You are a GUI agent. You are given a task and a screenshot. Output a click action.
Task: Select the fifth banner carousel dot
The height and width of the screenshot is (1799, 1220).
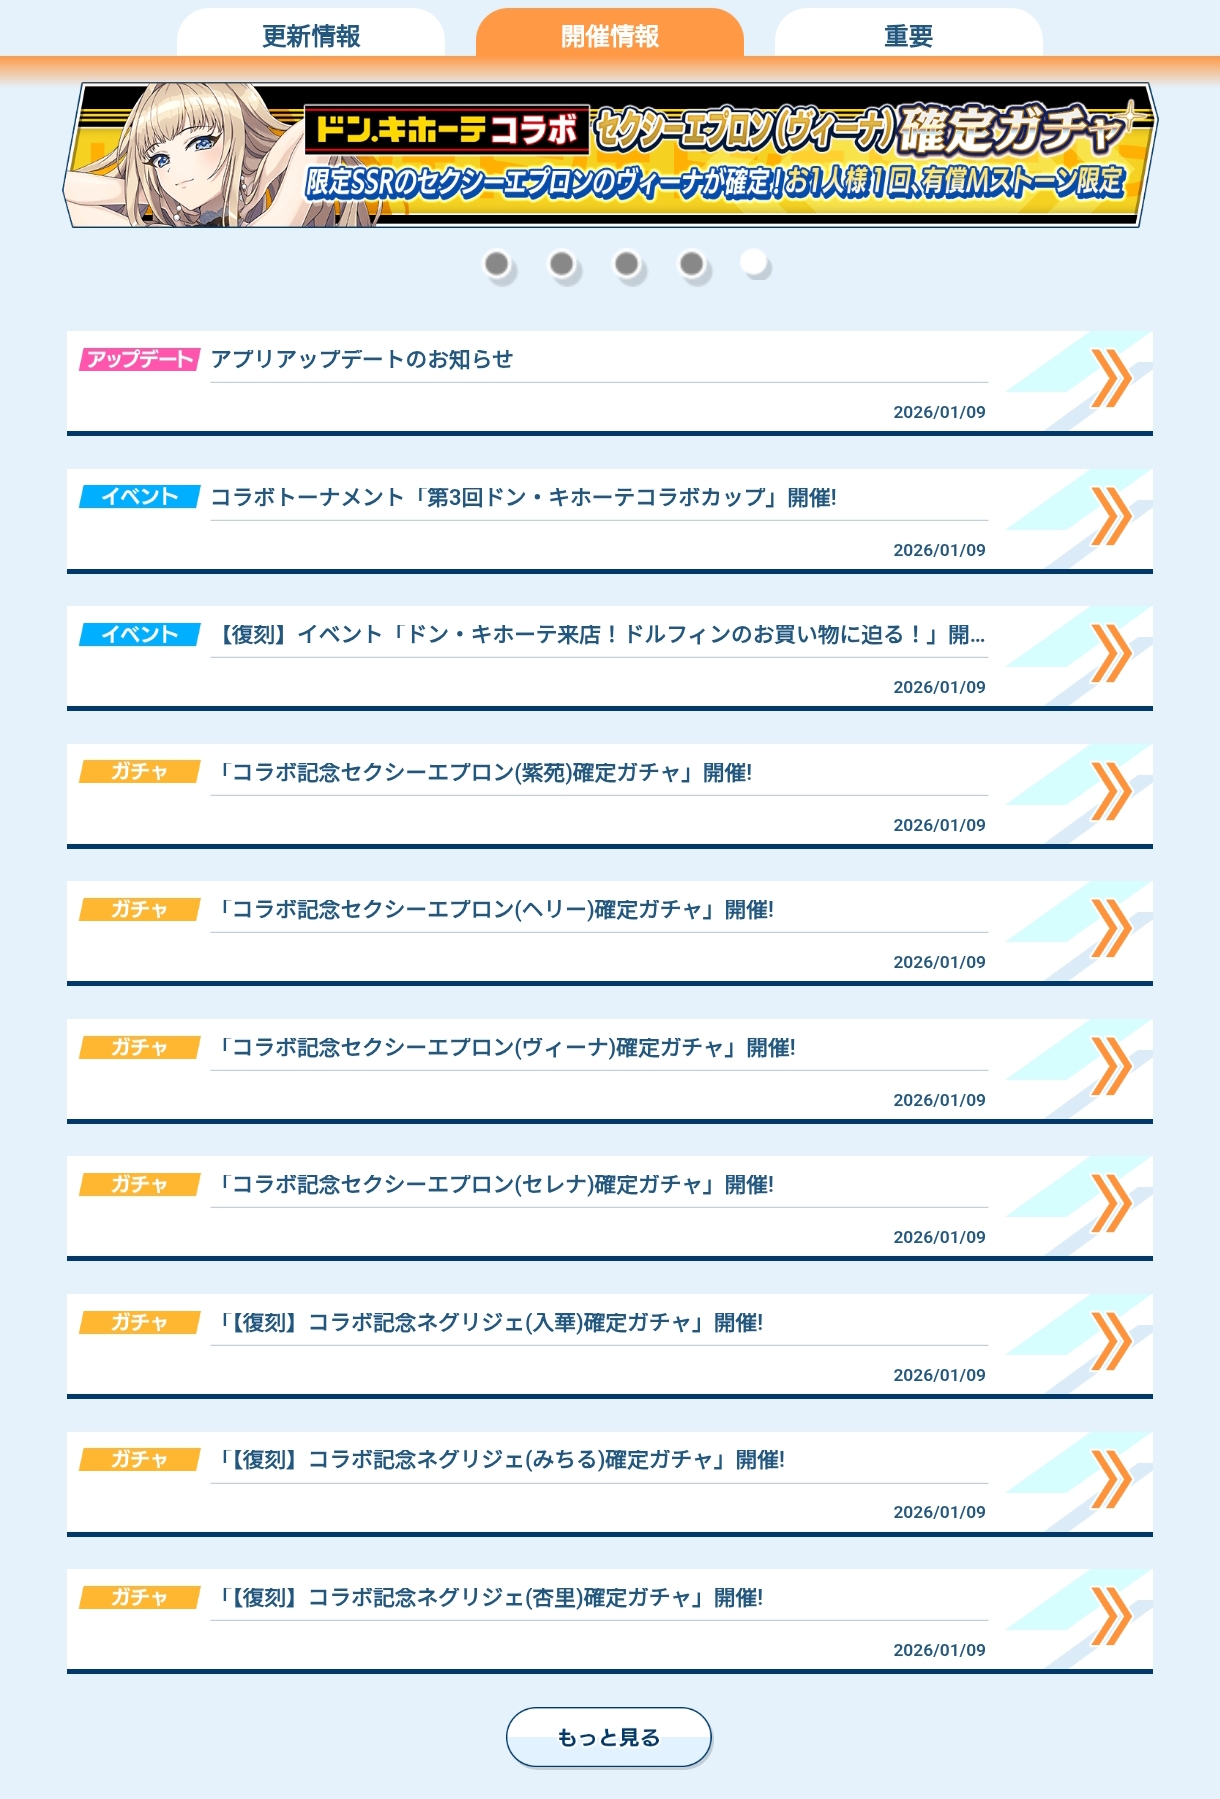point(754,263)
